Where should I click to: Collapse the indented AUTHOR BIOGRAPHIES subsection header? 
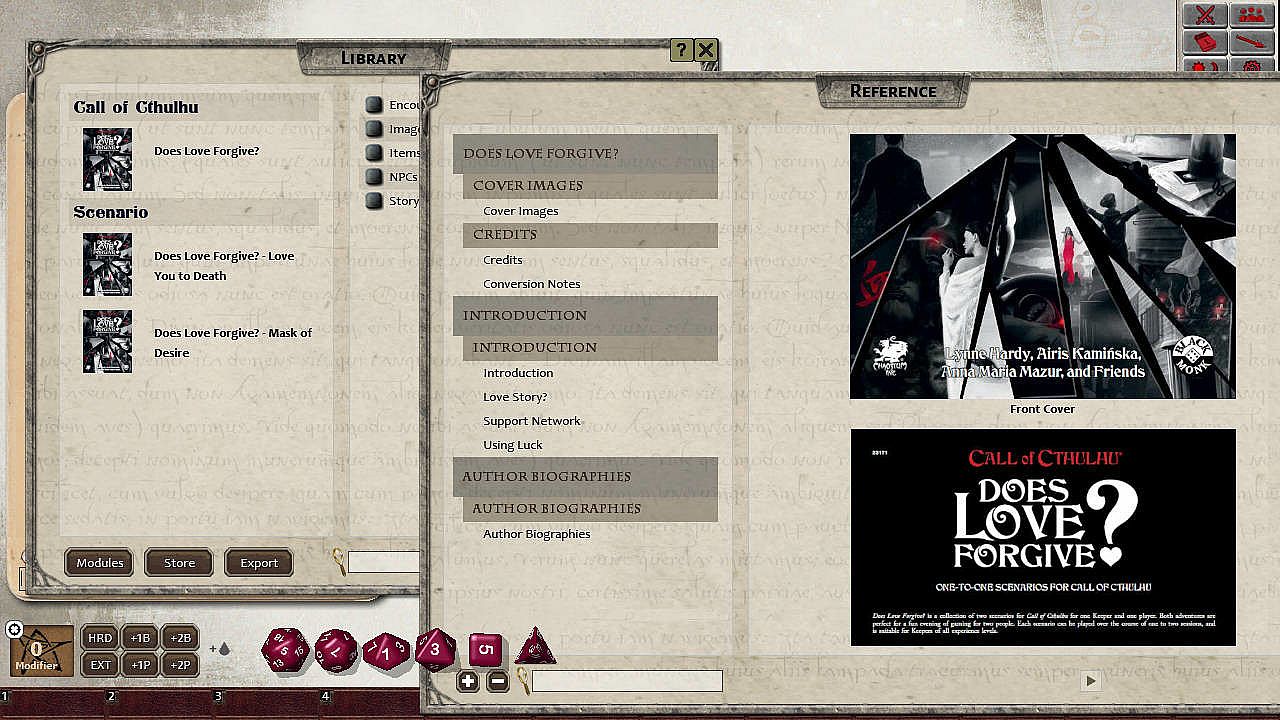pos(590,509)
